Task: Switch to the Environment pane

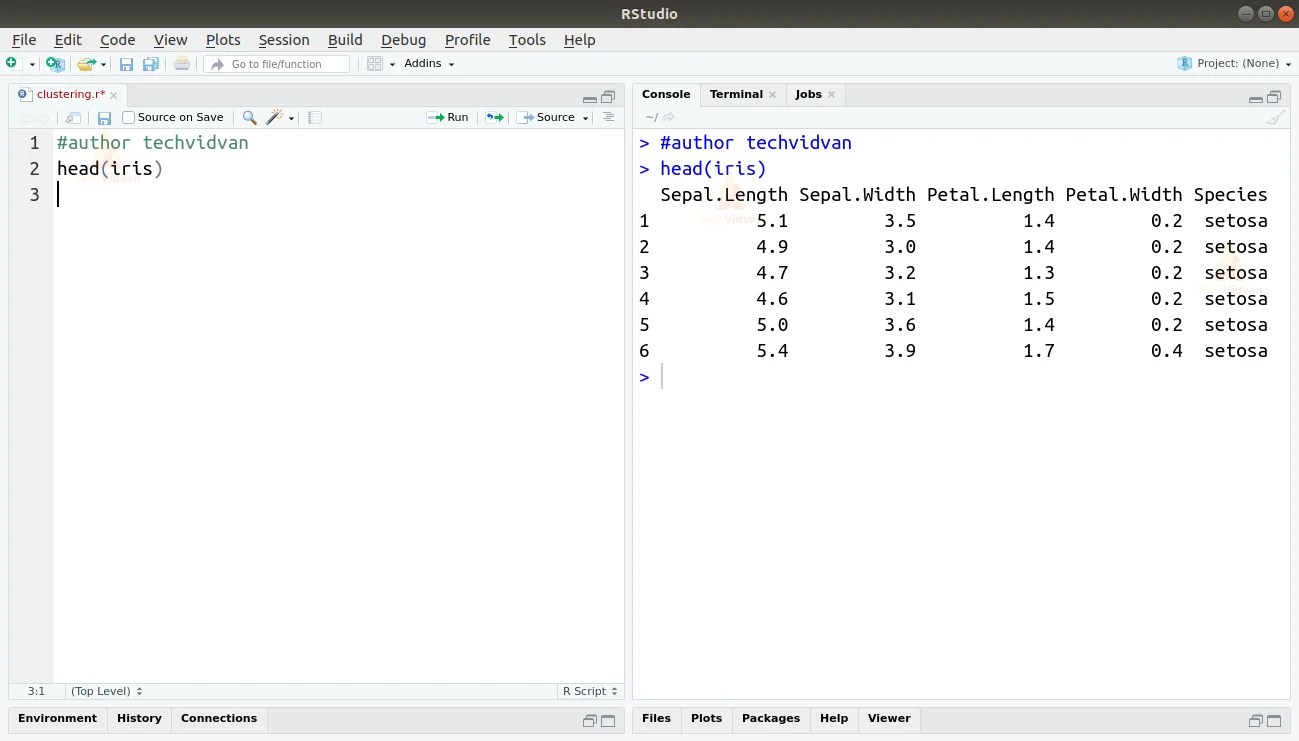Action: [57, 718]
